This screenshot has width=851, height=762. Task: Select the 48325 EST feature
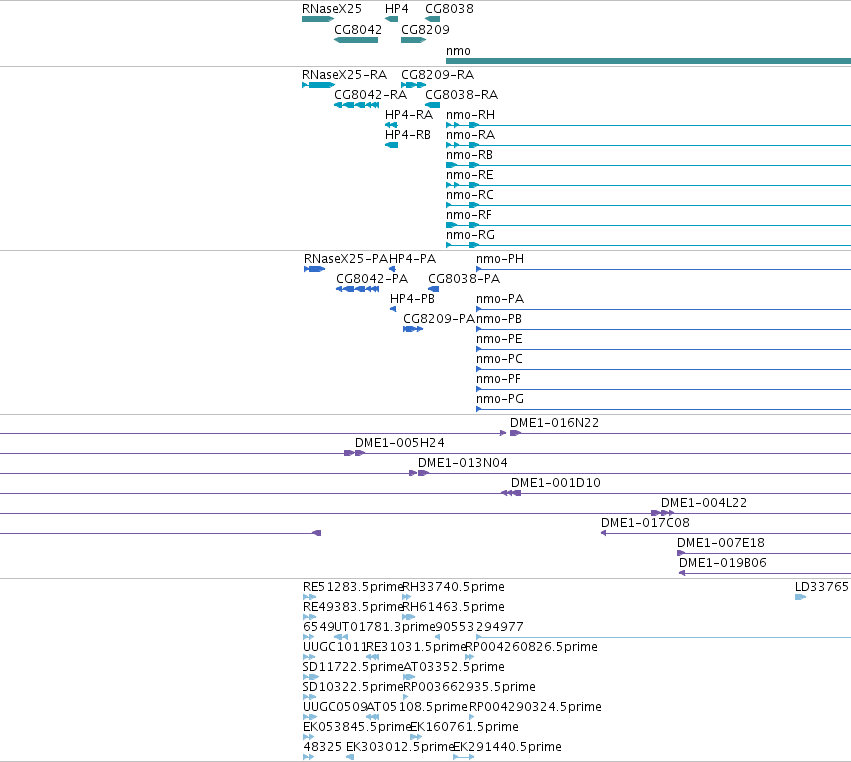coord(308,758)
